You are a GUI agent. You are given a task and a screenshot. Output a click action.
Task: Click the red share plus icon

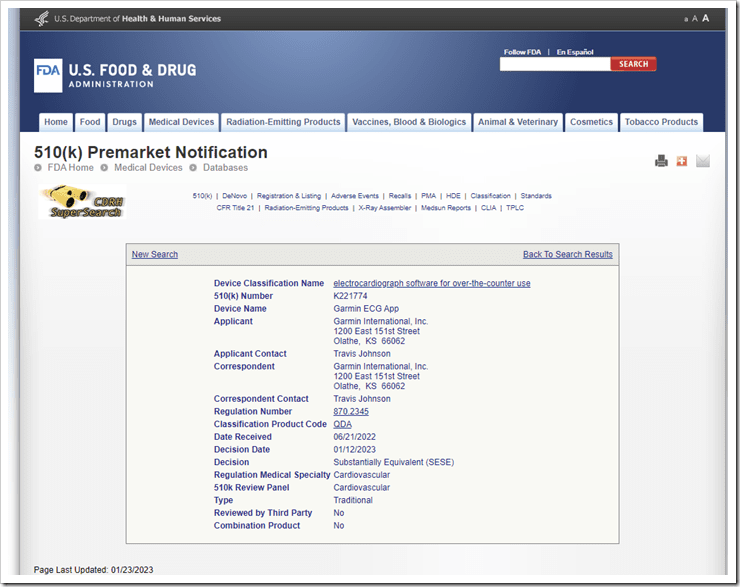coord(681,161)
